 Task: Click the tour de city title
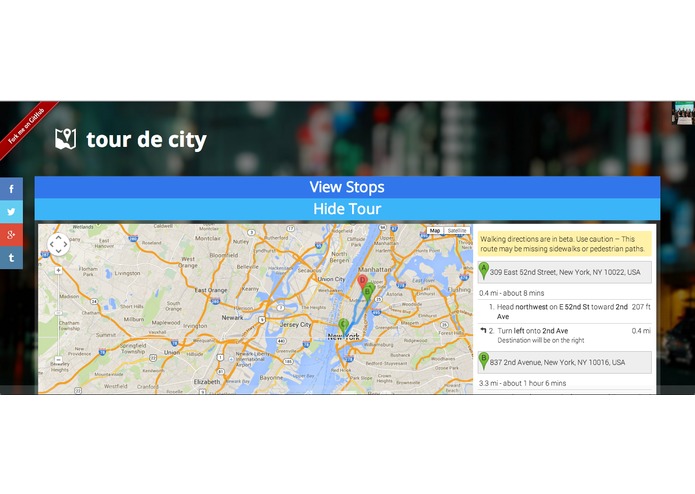pyautogui.click(x=146, y=140)
